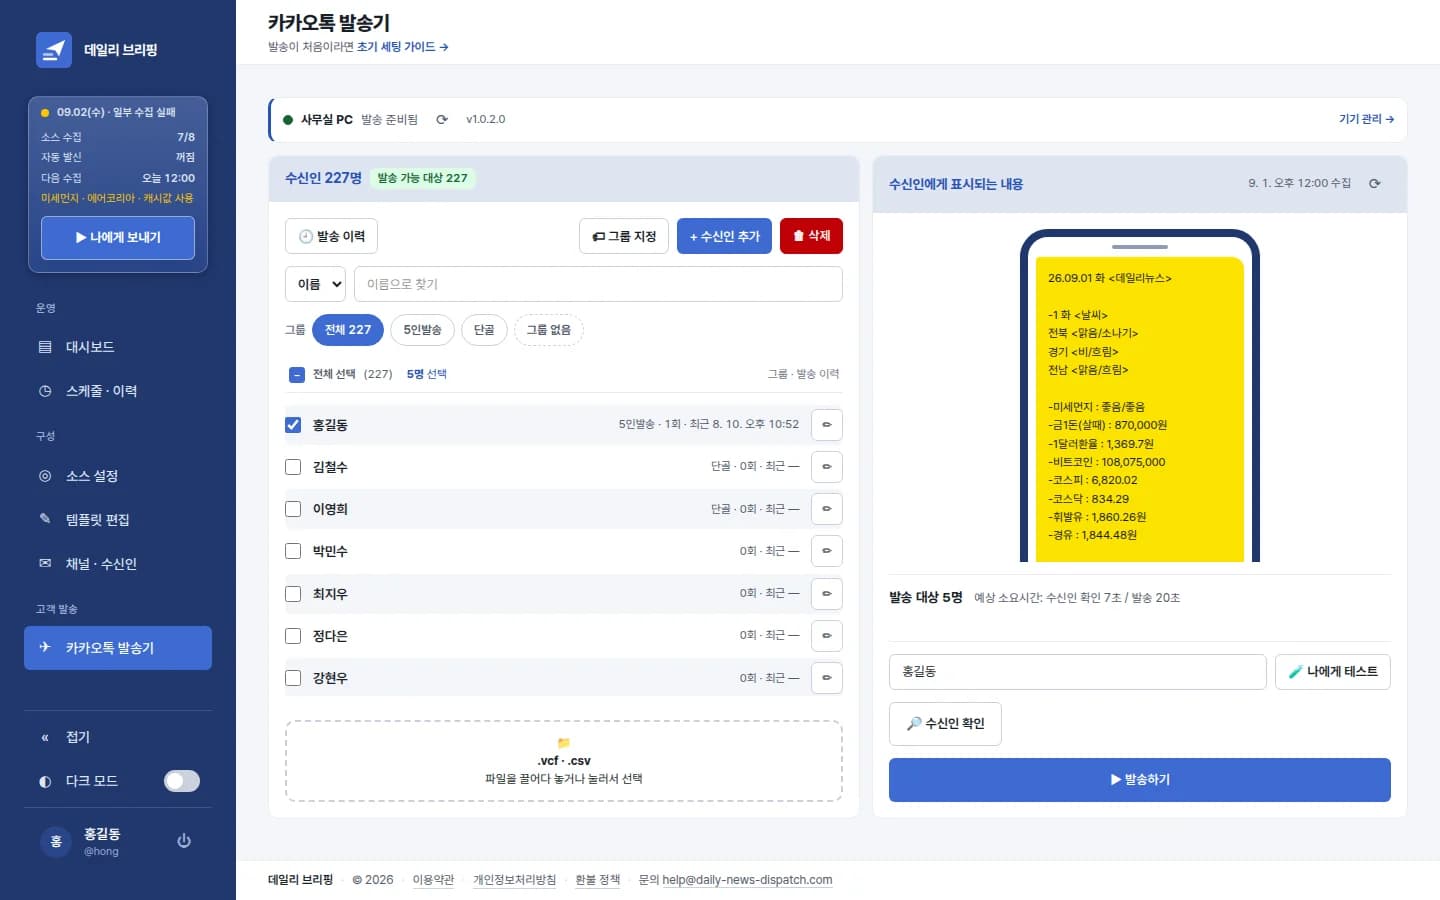This screenshot has height=900, width=1440.
Task: Click the 5명 선택 text
Action: 426,374
